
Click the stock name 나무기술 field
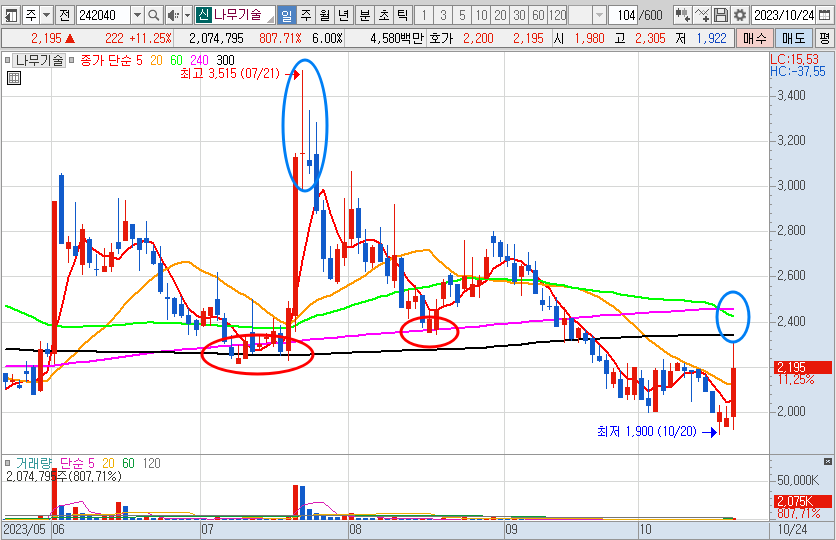pyautogui.click(x=243, y=15)
